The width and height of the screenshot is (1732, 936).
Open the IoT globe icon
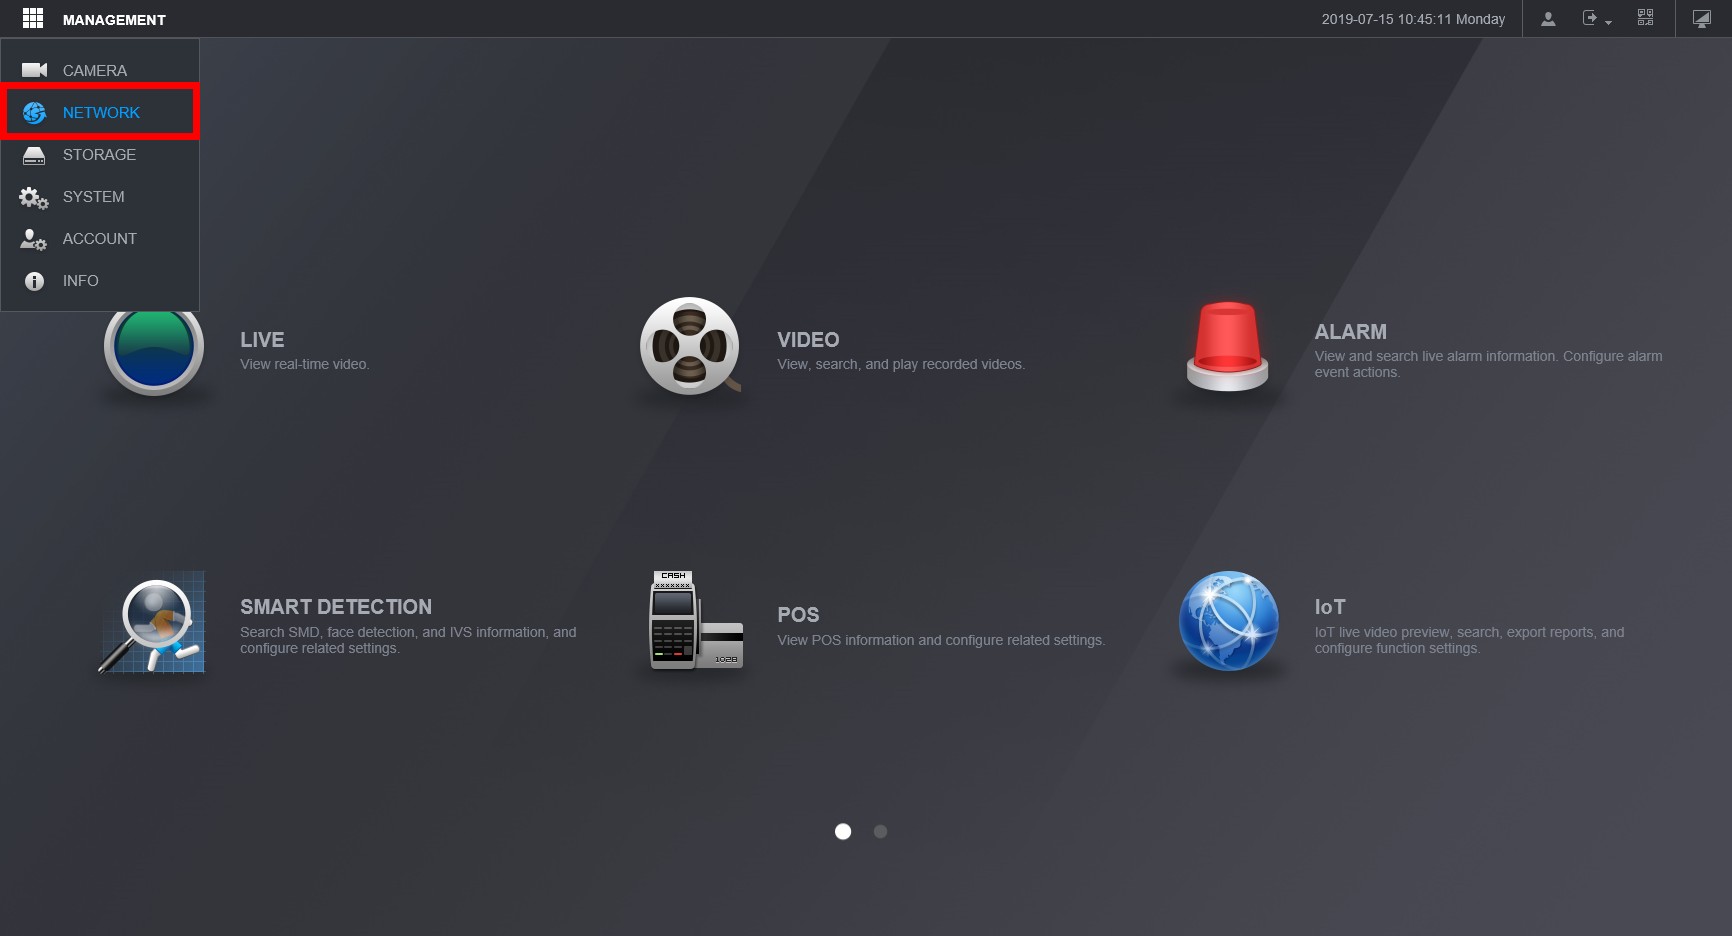(x=1228, y=621)
